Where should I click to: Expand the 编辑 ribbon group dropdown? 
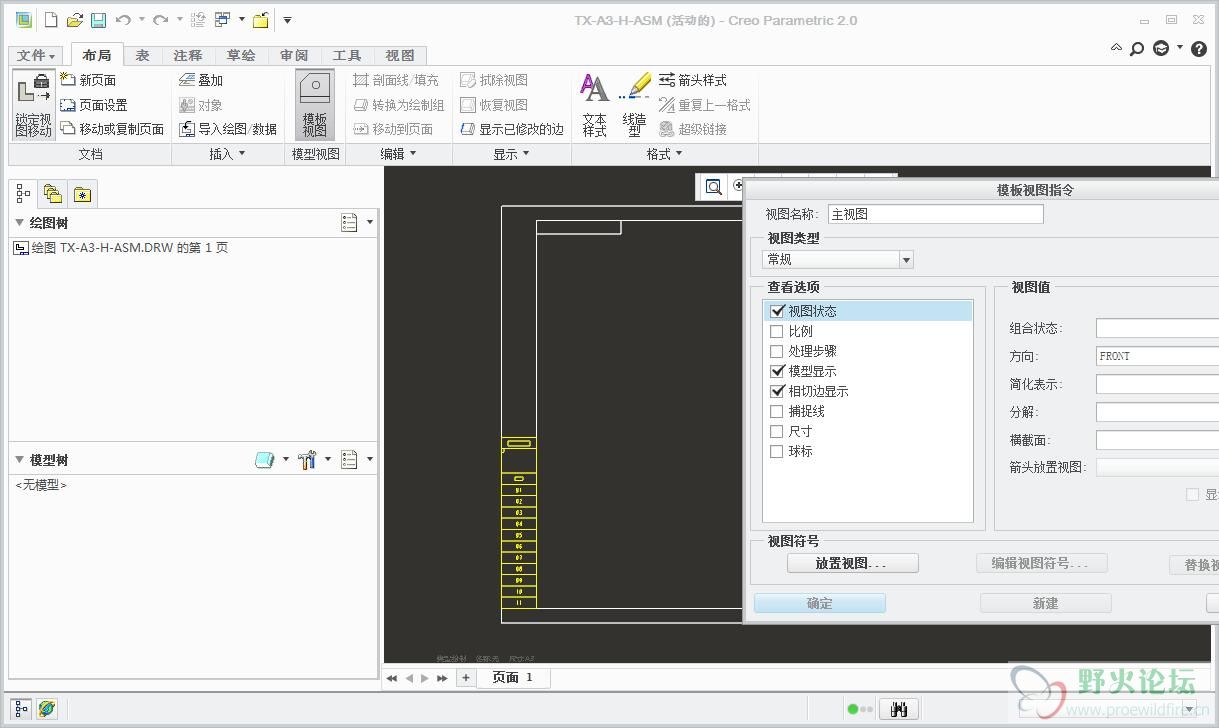pyautogui.click(x=399, y=154)
